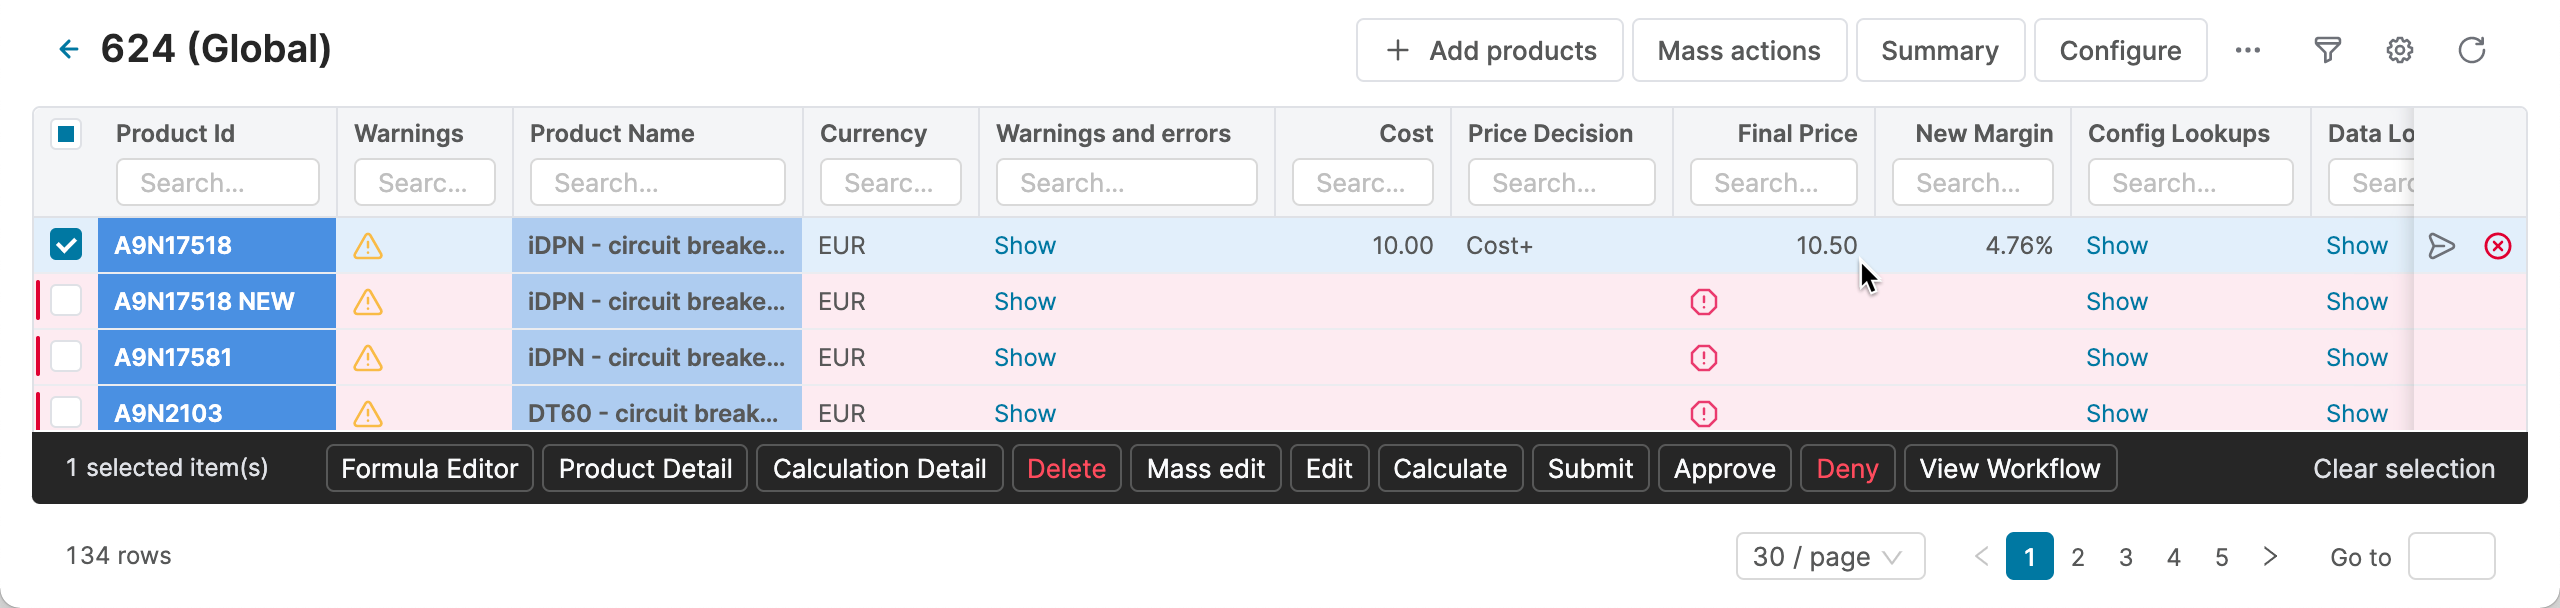Open the Mass actions menu

(x=1738, y=50)
